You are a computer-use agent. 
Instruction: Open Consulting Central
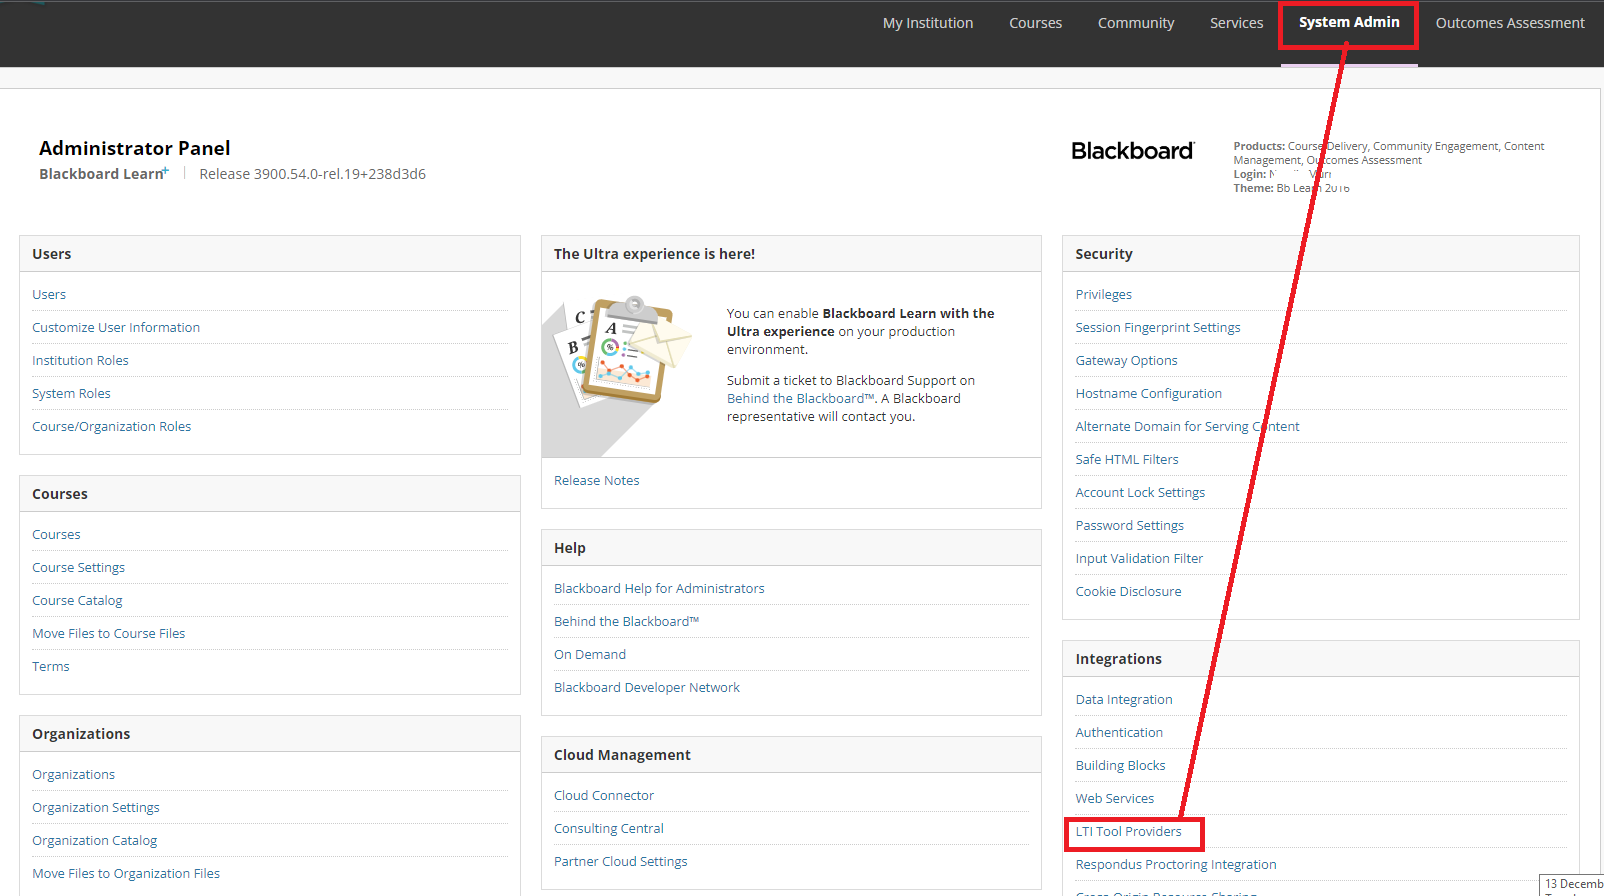click(609, 829)
